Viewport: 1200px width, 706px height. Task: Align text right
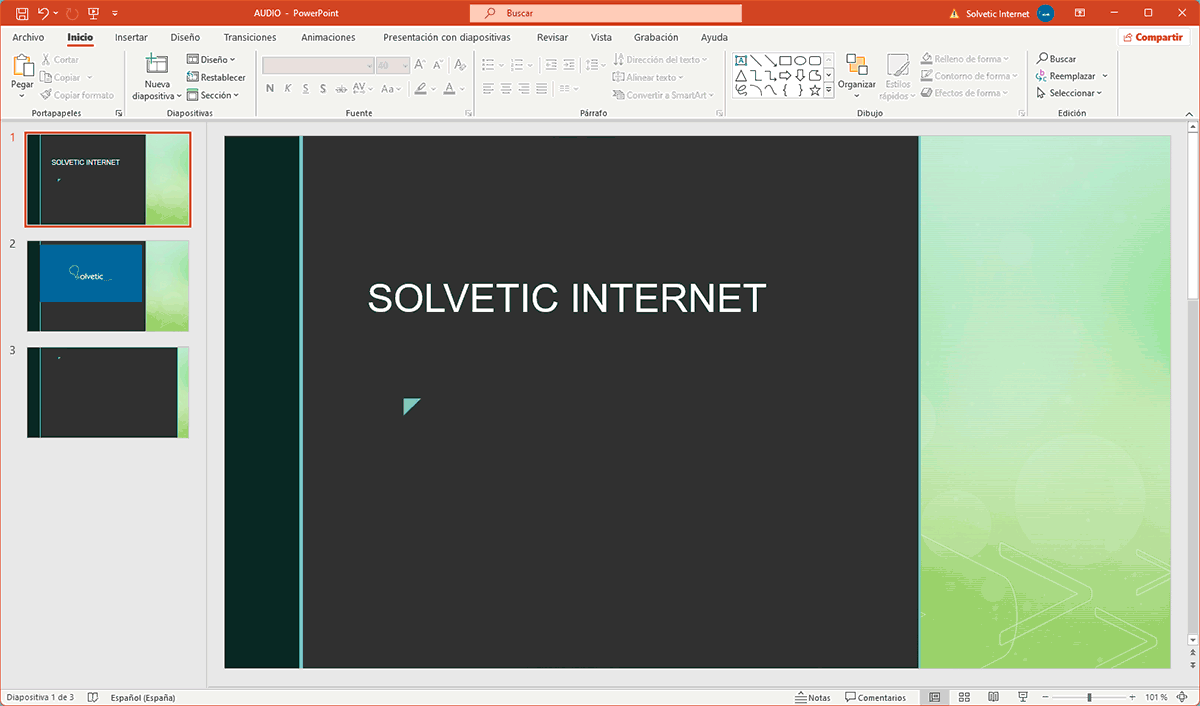525,89
